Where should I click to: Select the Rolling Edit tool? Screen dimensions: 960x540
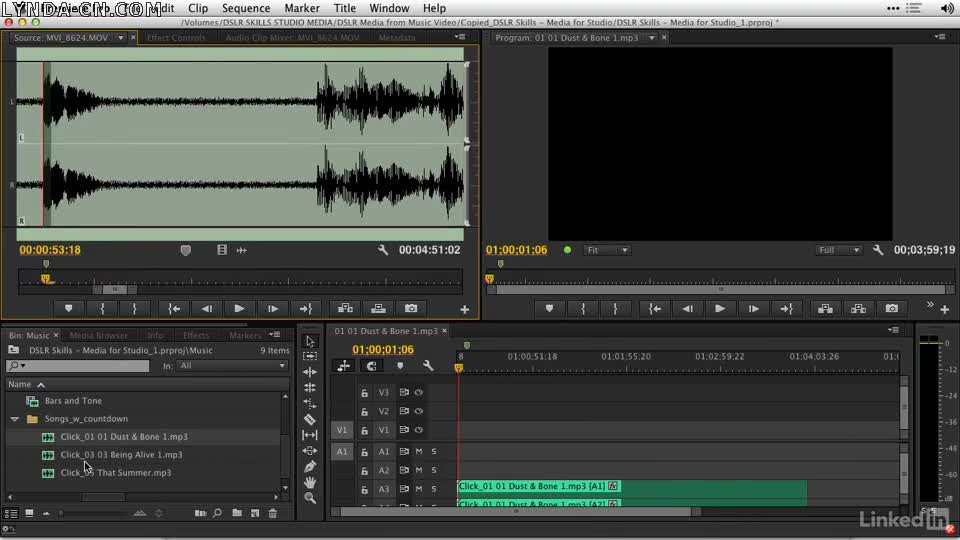point(310,388)
